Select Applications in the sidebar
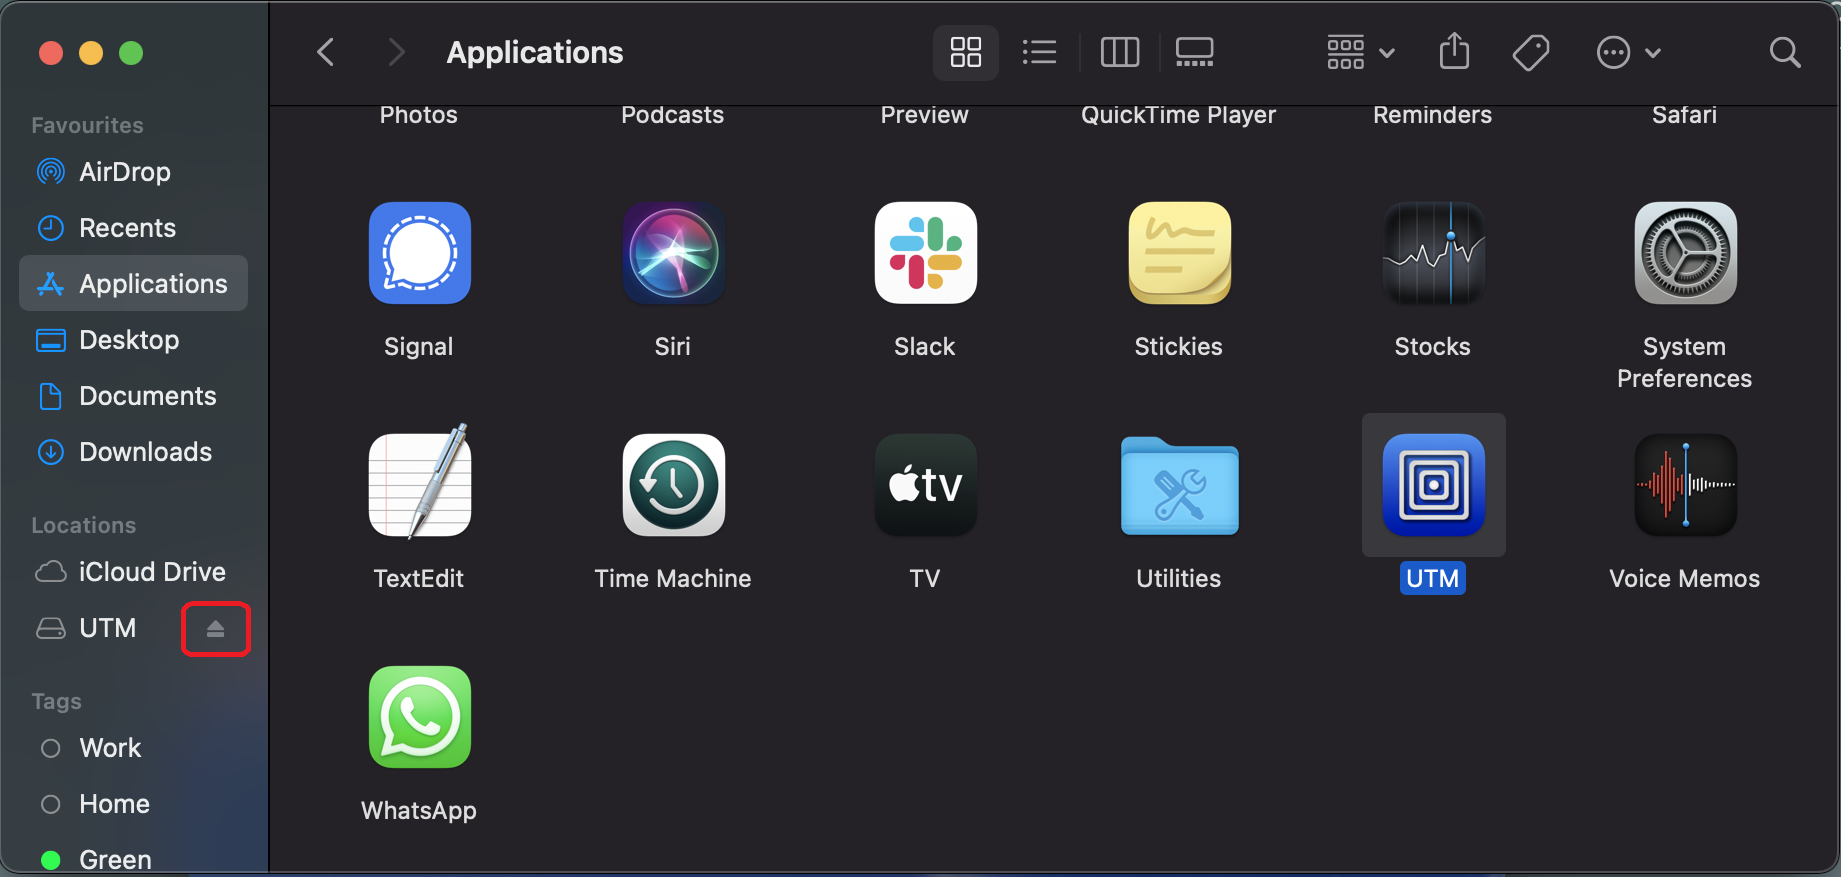1841x877 pixels. [x=133, y=284]
